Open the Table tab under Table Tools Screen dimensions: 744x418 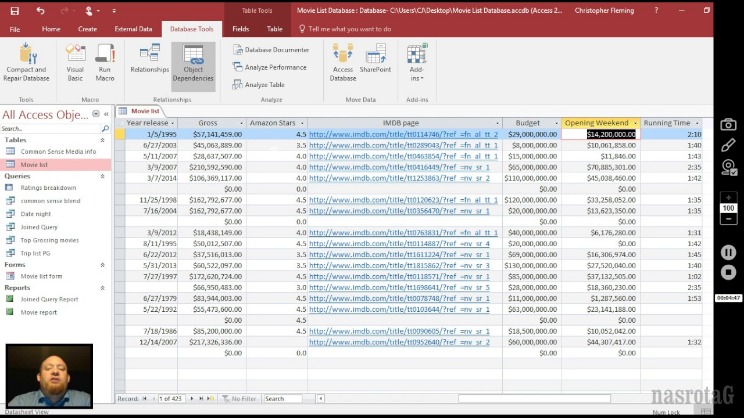(274, 29)
